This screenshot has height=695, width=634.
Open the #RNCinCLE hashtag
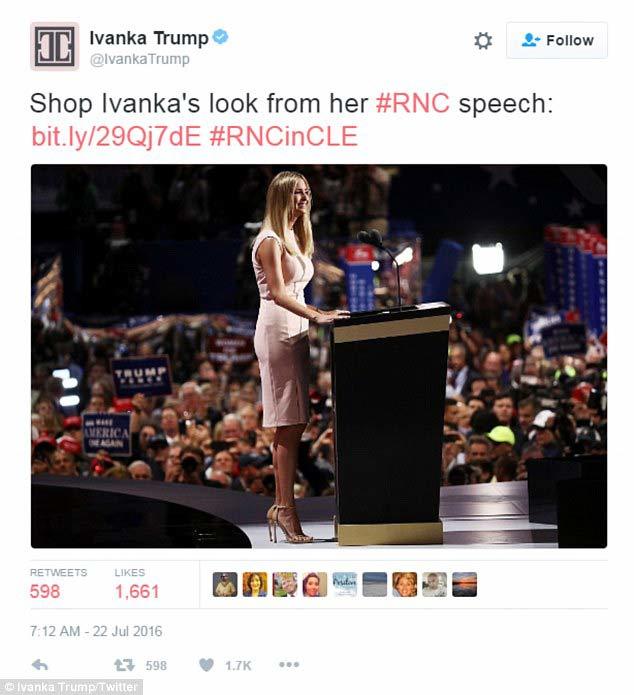[x=283, y=136]
